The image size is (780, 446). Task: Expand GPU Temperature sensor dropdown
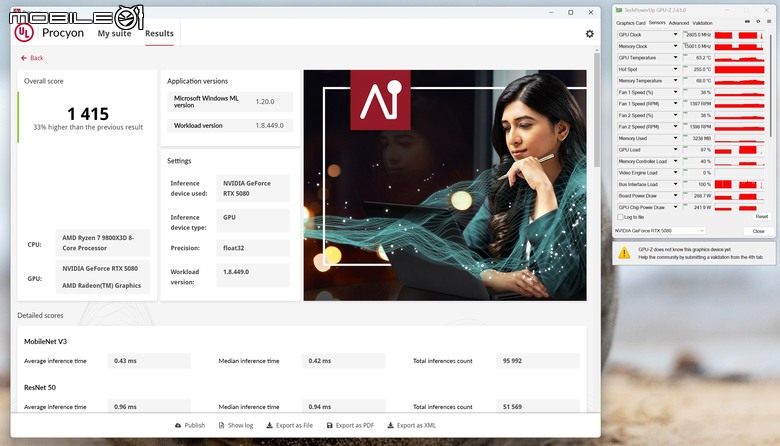675,58
